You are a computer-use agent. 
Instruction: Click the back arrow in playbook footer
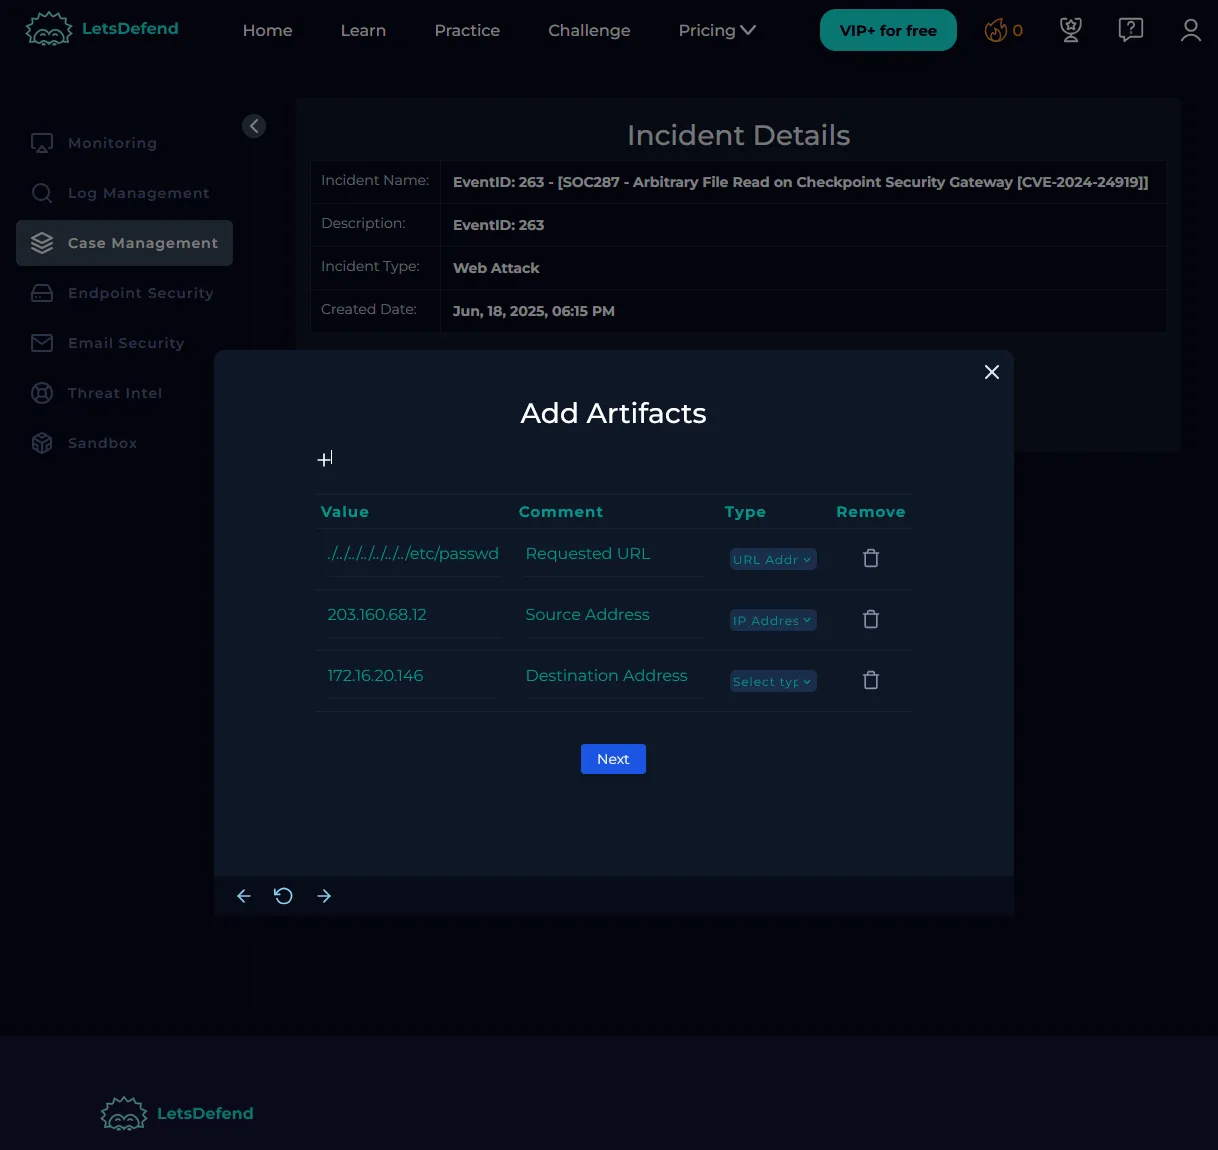tap(243, 896)
